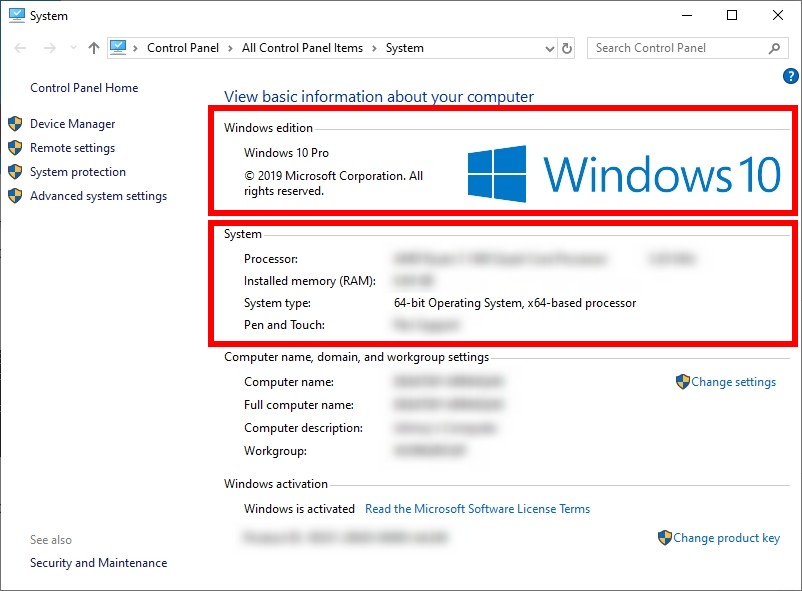Click Computer description label
Image resolution: width=802 pixels, height=591 pixels.
click(304, 428)
